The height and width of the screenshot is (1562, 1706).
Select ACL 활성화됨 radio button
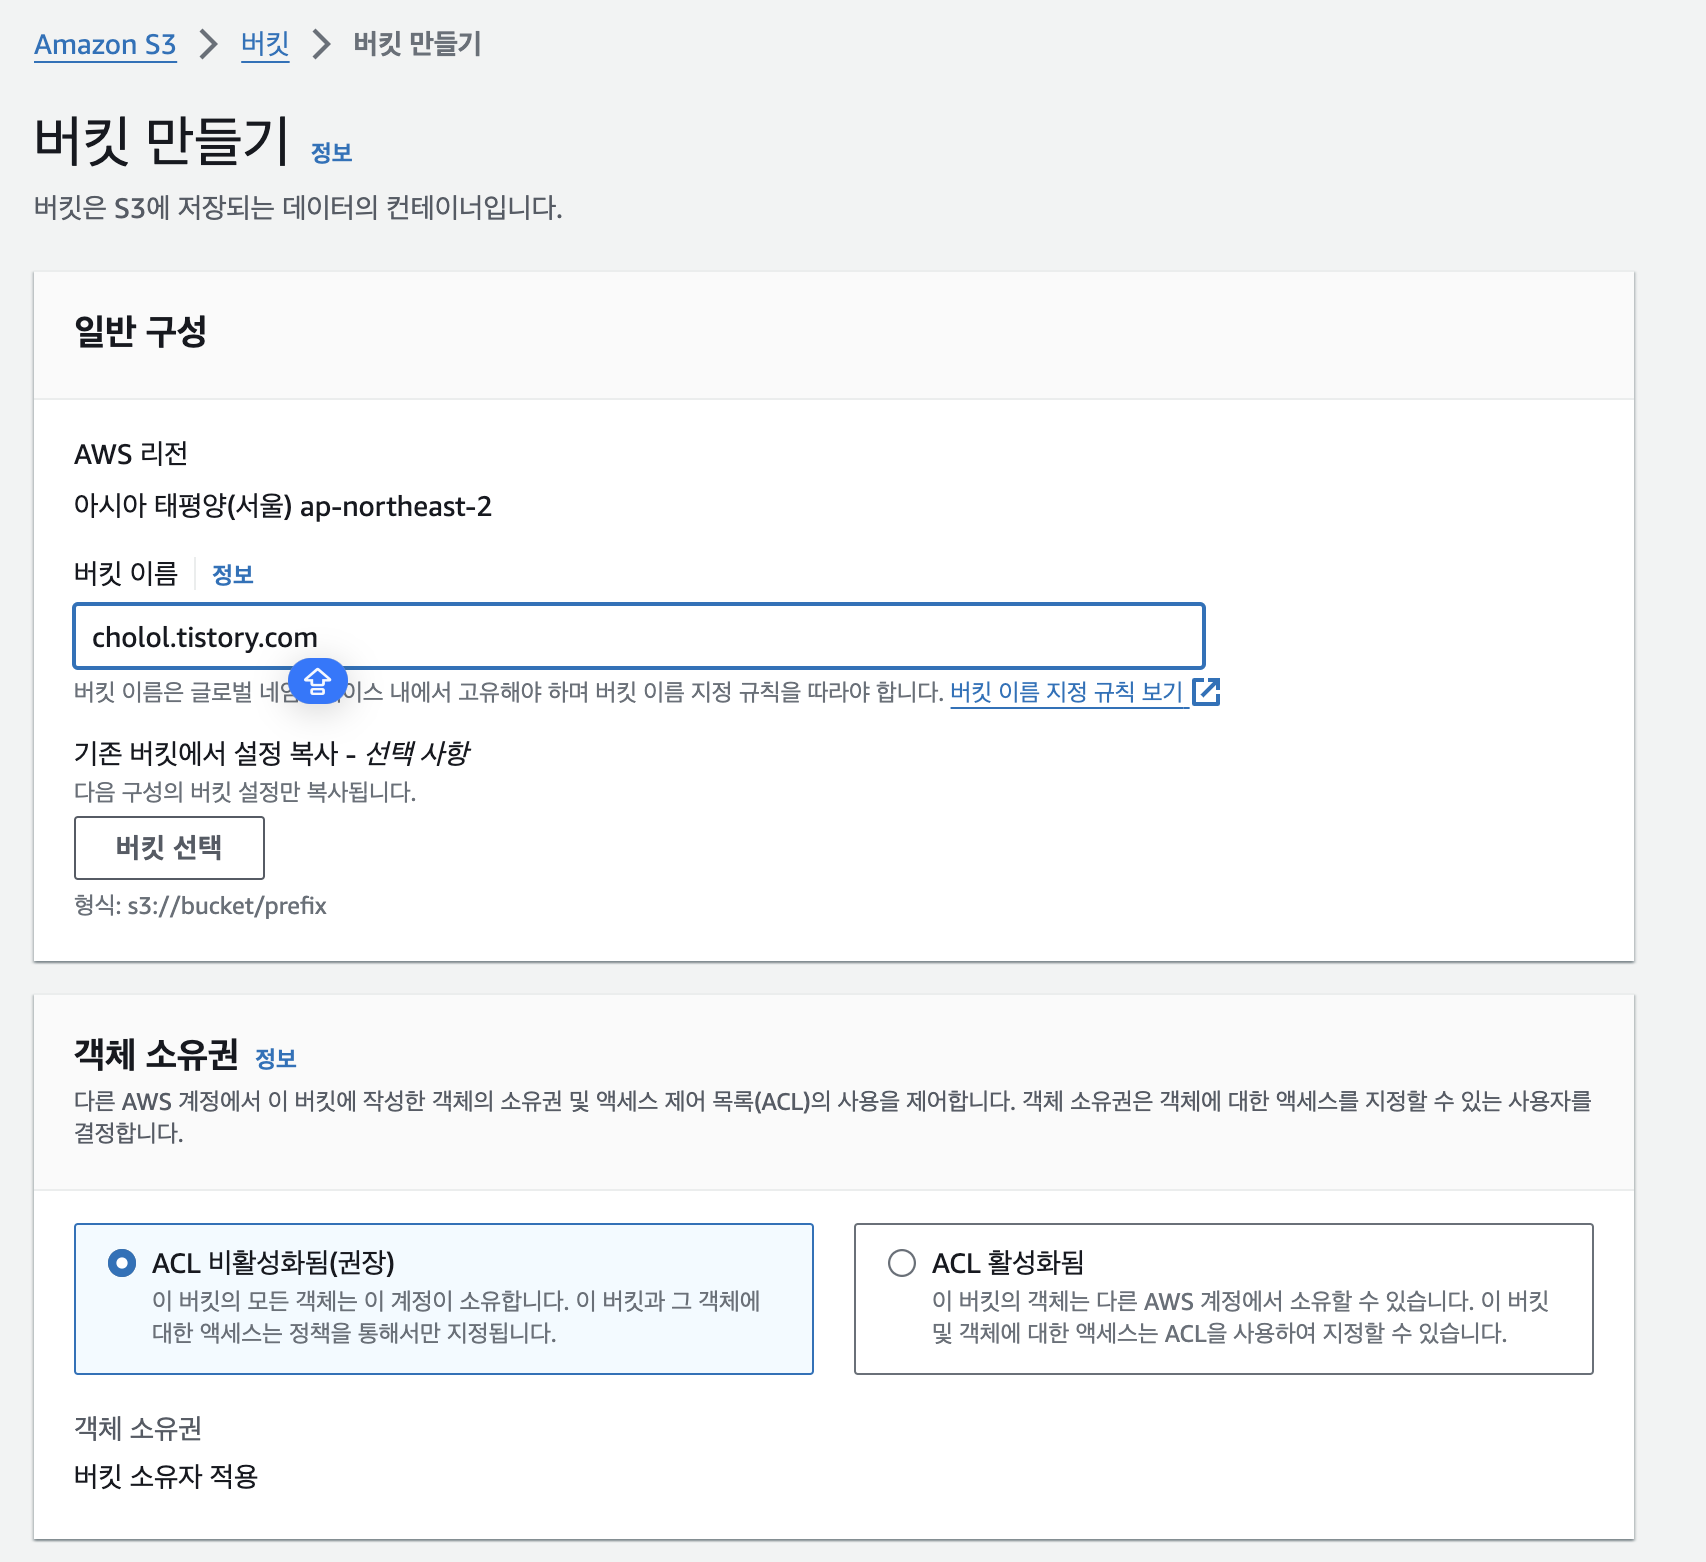point(902,1263)
